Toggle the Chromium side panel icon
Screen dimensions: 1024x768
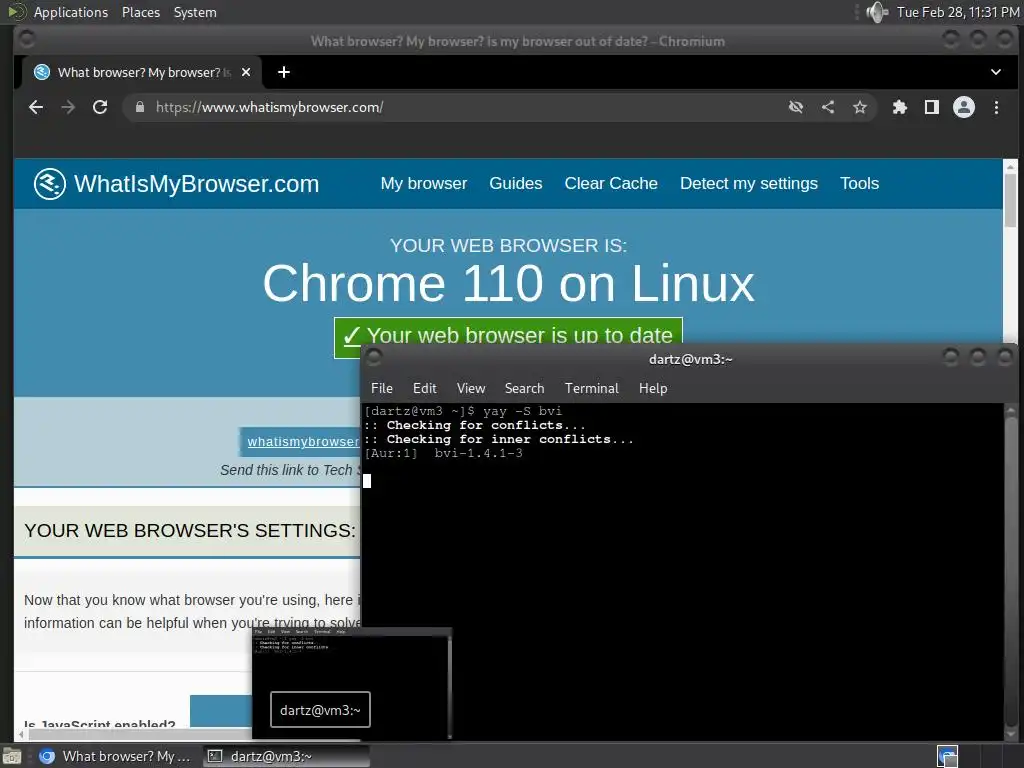(931, 107)
